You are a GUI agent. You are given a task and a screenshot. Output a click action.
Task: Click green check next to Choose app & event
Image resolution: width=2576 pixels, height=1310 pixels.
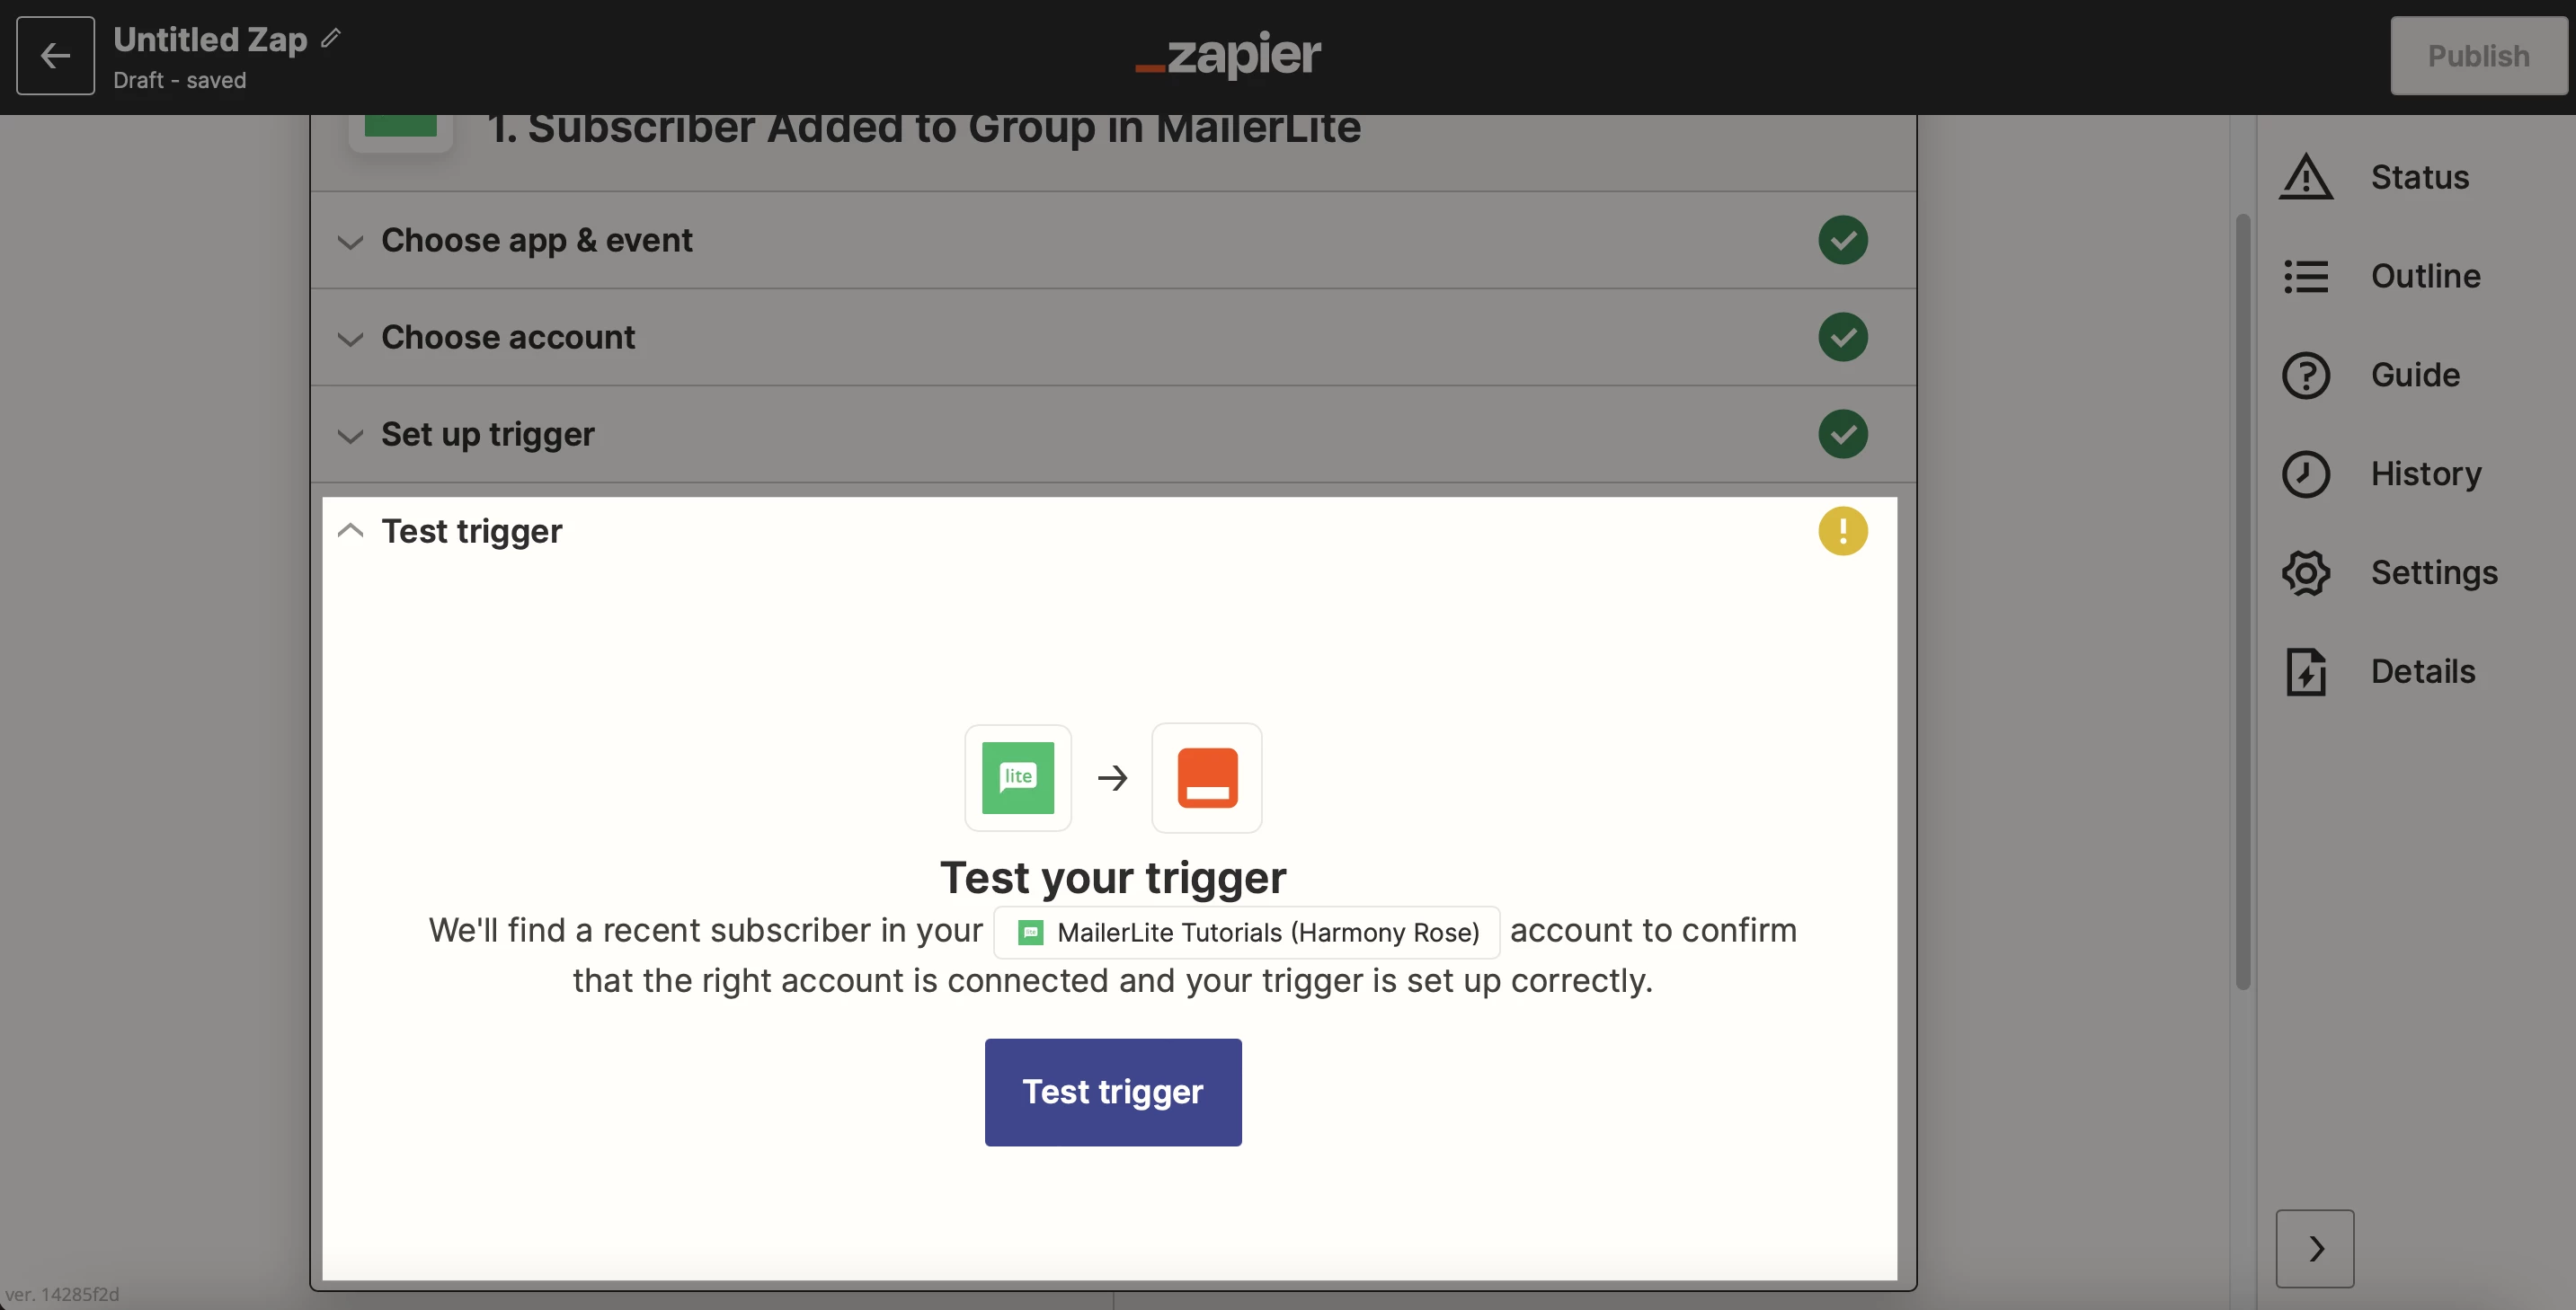click(1843, 240)
